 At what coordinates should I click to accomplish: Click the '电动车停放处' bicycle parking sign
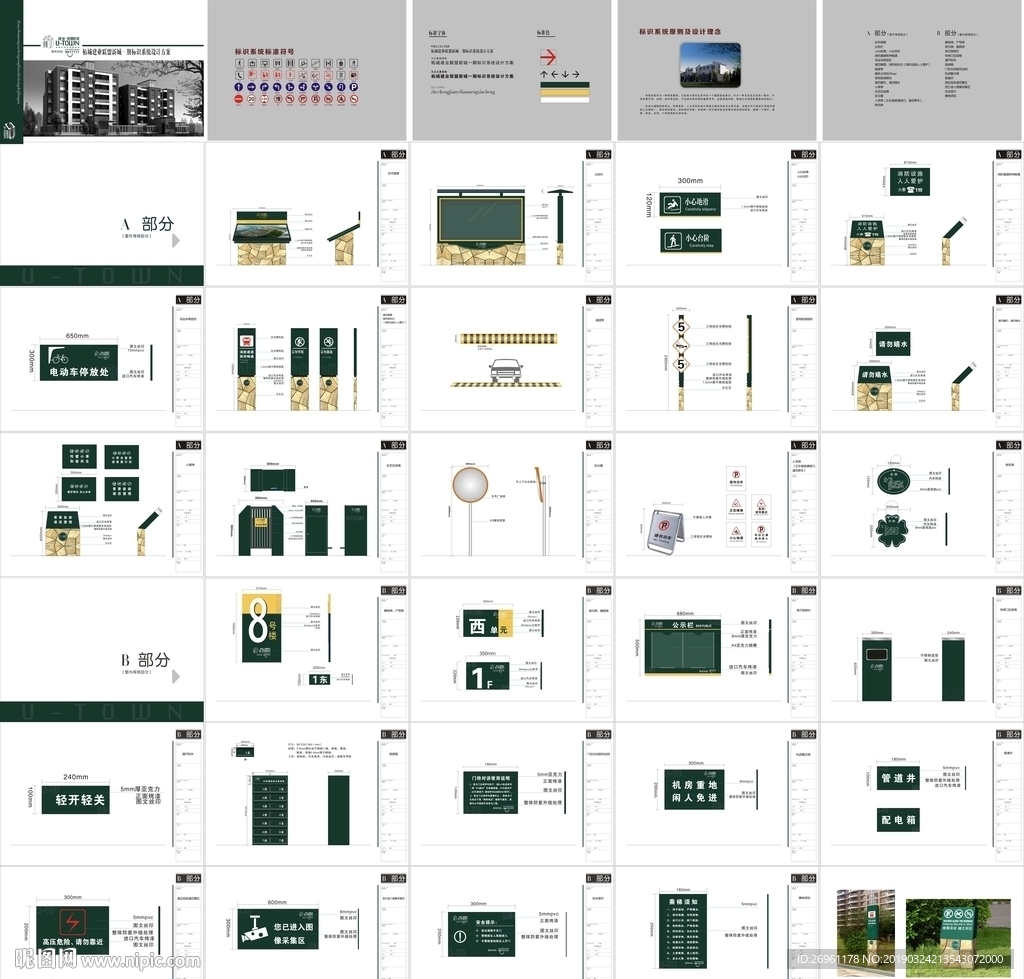[x=79, y=362]
